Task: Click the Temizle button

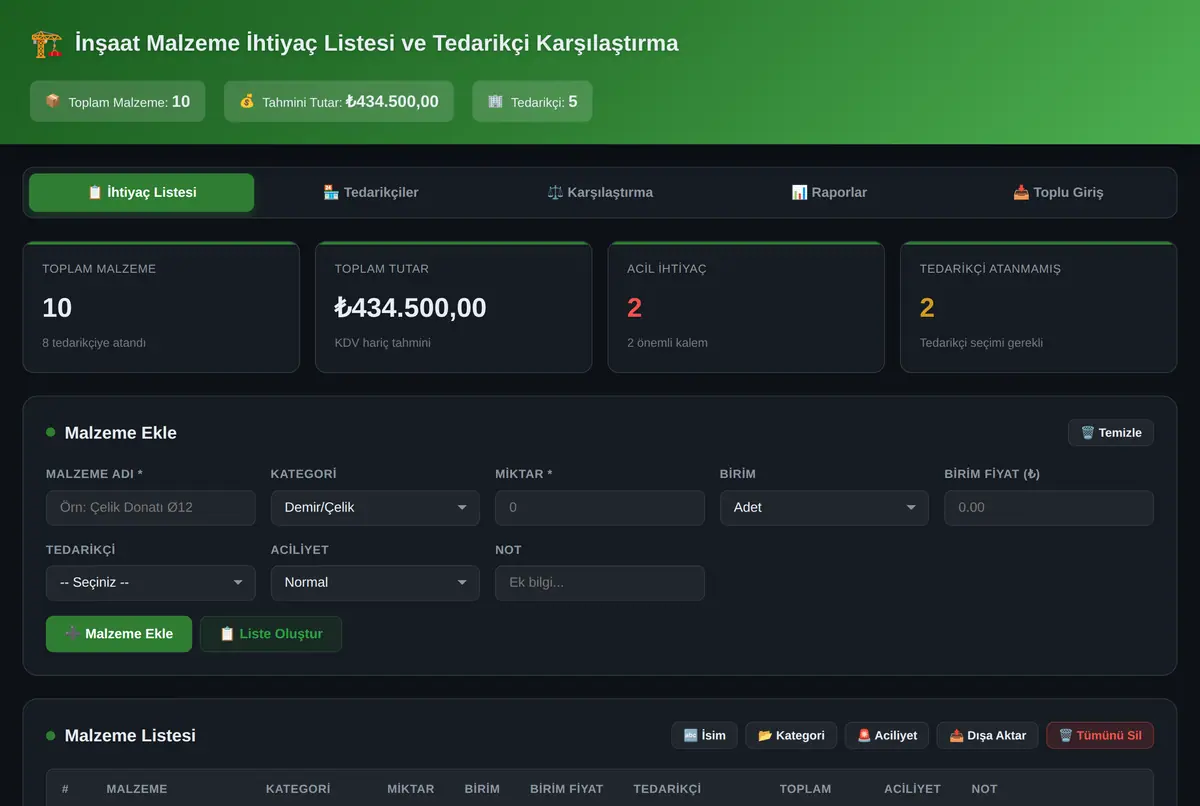Action: [1111, 433]
